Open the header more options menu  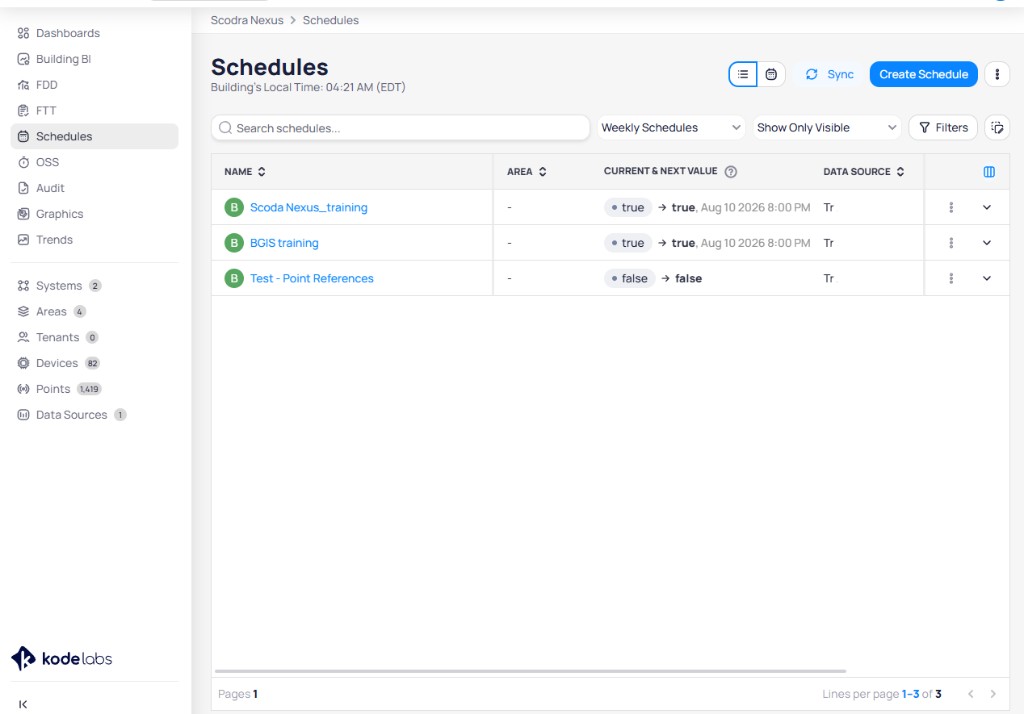pos(997,74)
